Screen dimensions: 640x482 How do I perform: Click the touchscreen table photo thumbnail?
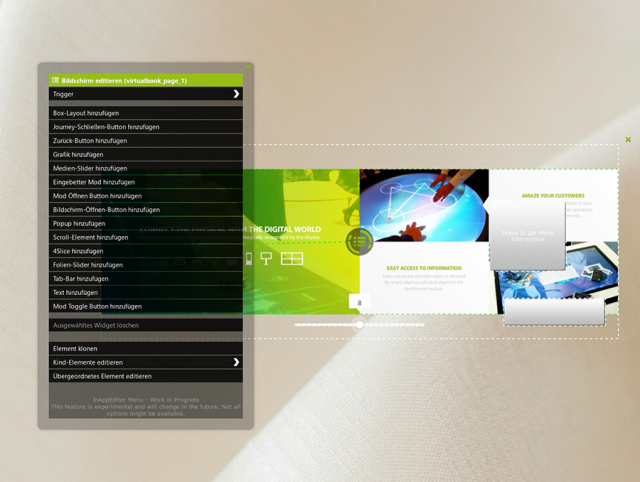click(424, 205)
